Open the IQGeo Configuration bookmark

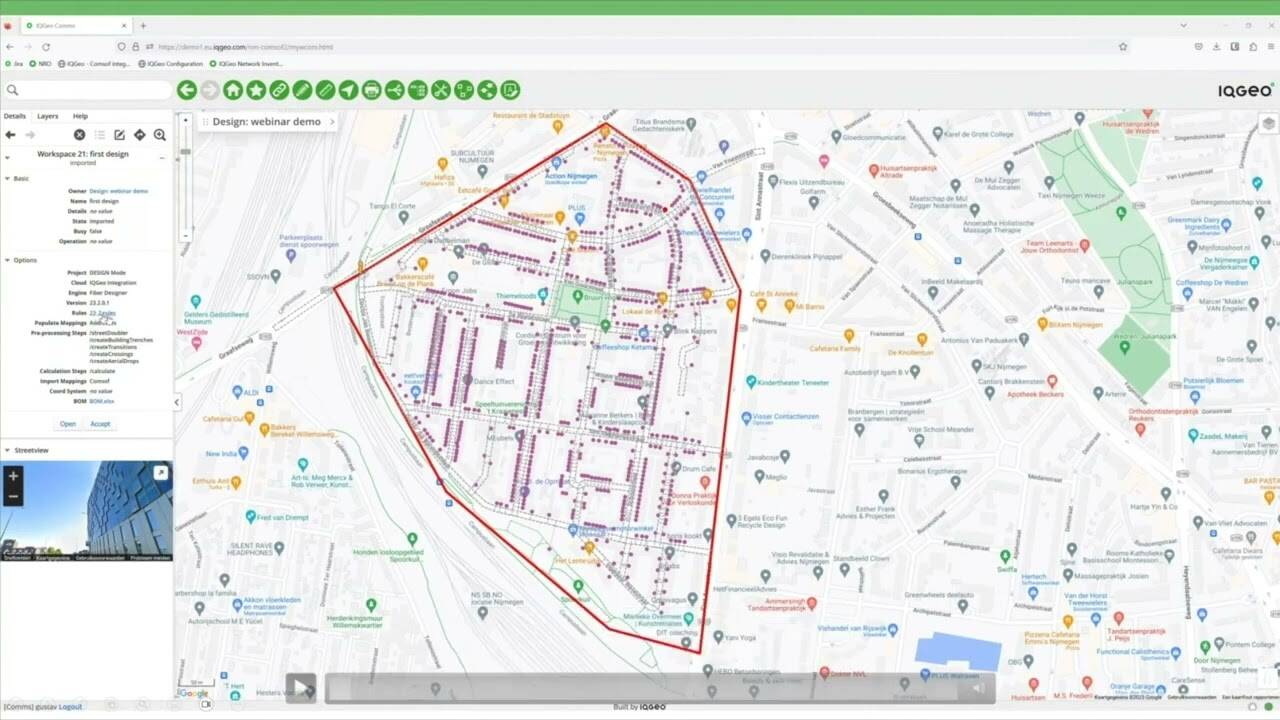tap(171, 64)
